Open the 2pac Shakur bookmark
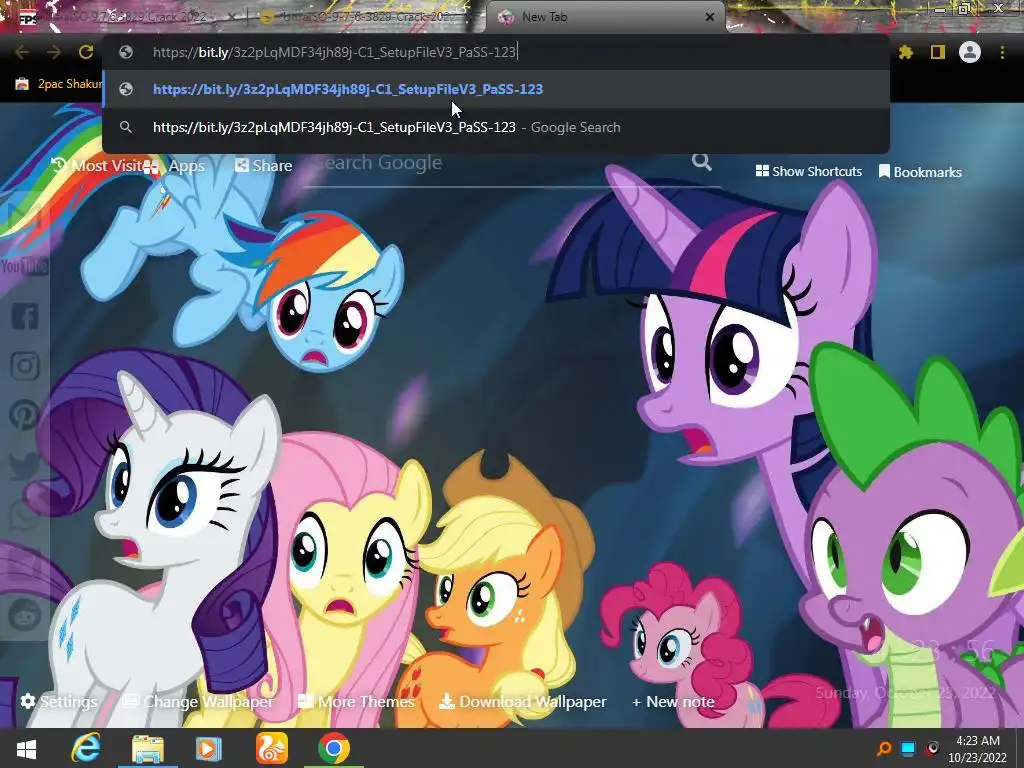Screen dimensions: 1024x768 tap(57, 84)
